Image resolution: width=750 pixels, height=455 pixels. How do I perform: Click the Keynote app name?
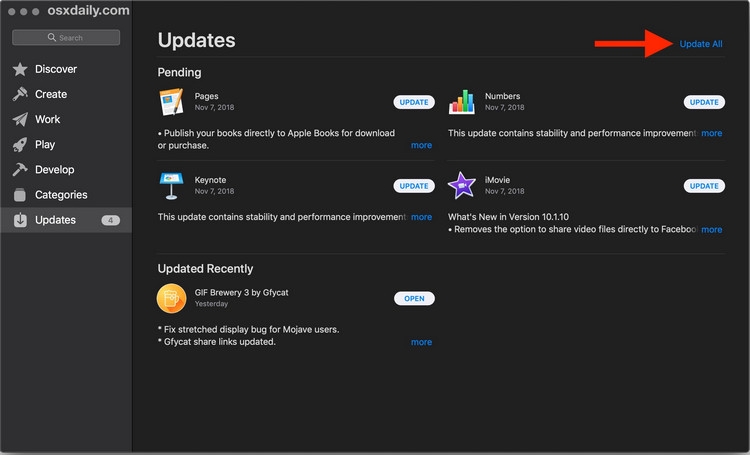pyautogui.click(x=210, y=180)
